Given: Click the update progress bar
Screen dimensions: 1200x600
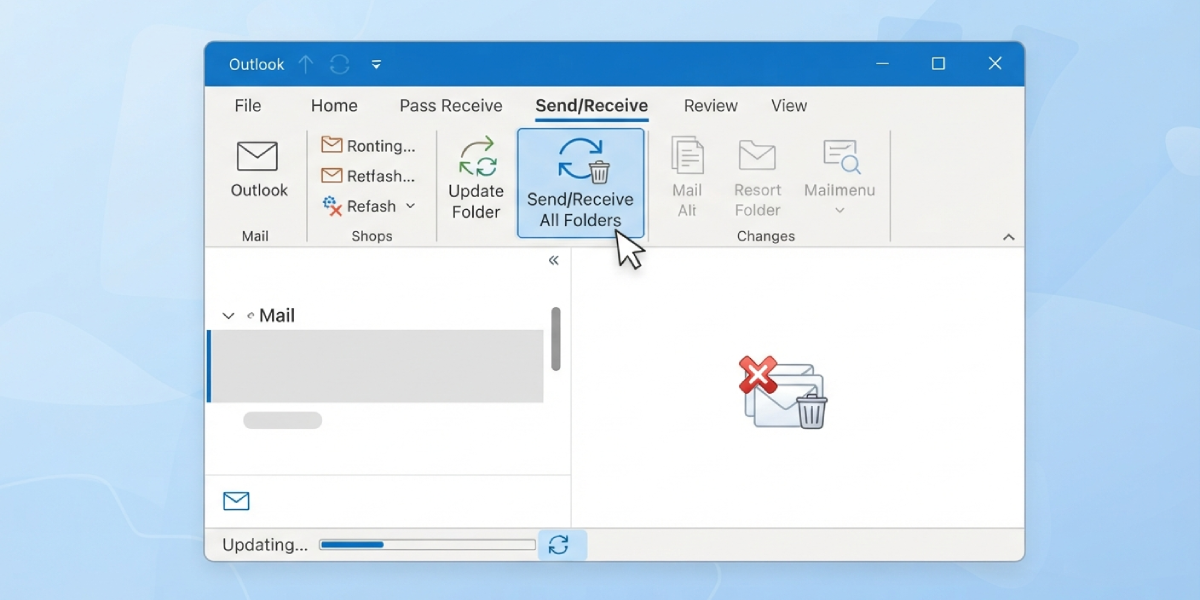Looking at the screenshot, I should [428, 545].
